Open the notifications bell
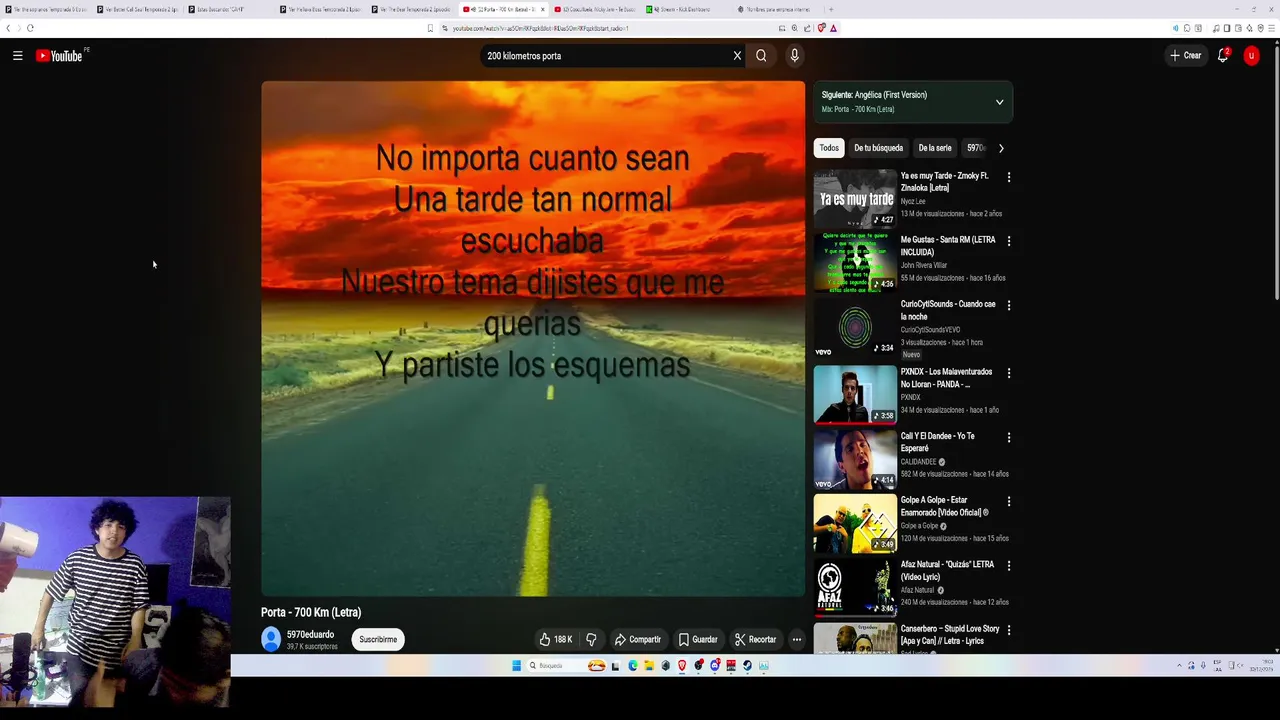The width and height of the screenshot is (1280, 720). click(x=1223, y=56)
